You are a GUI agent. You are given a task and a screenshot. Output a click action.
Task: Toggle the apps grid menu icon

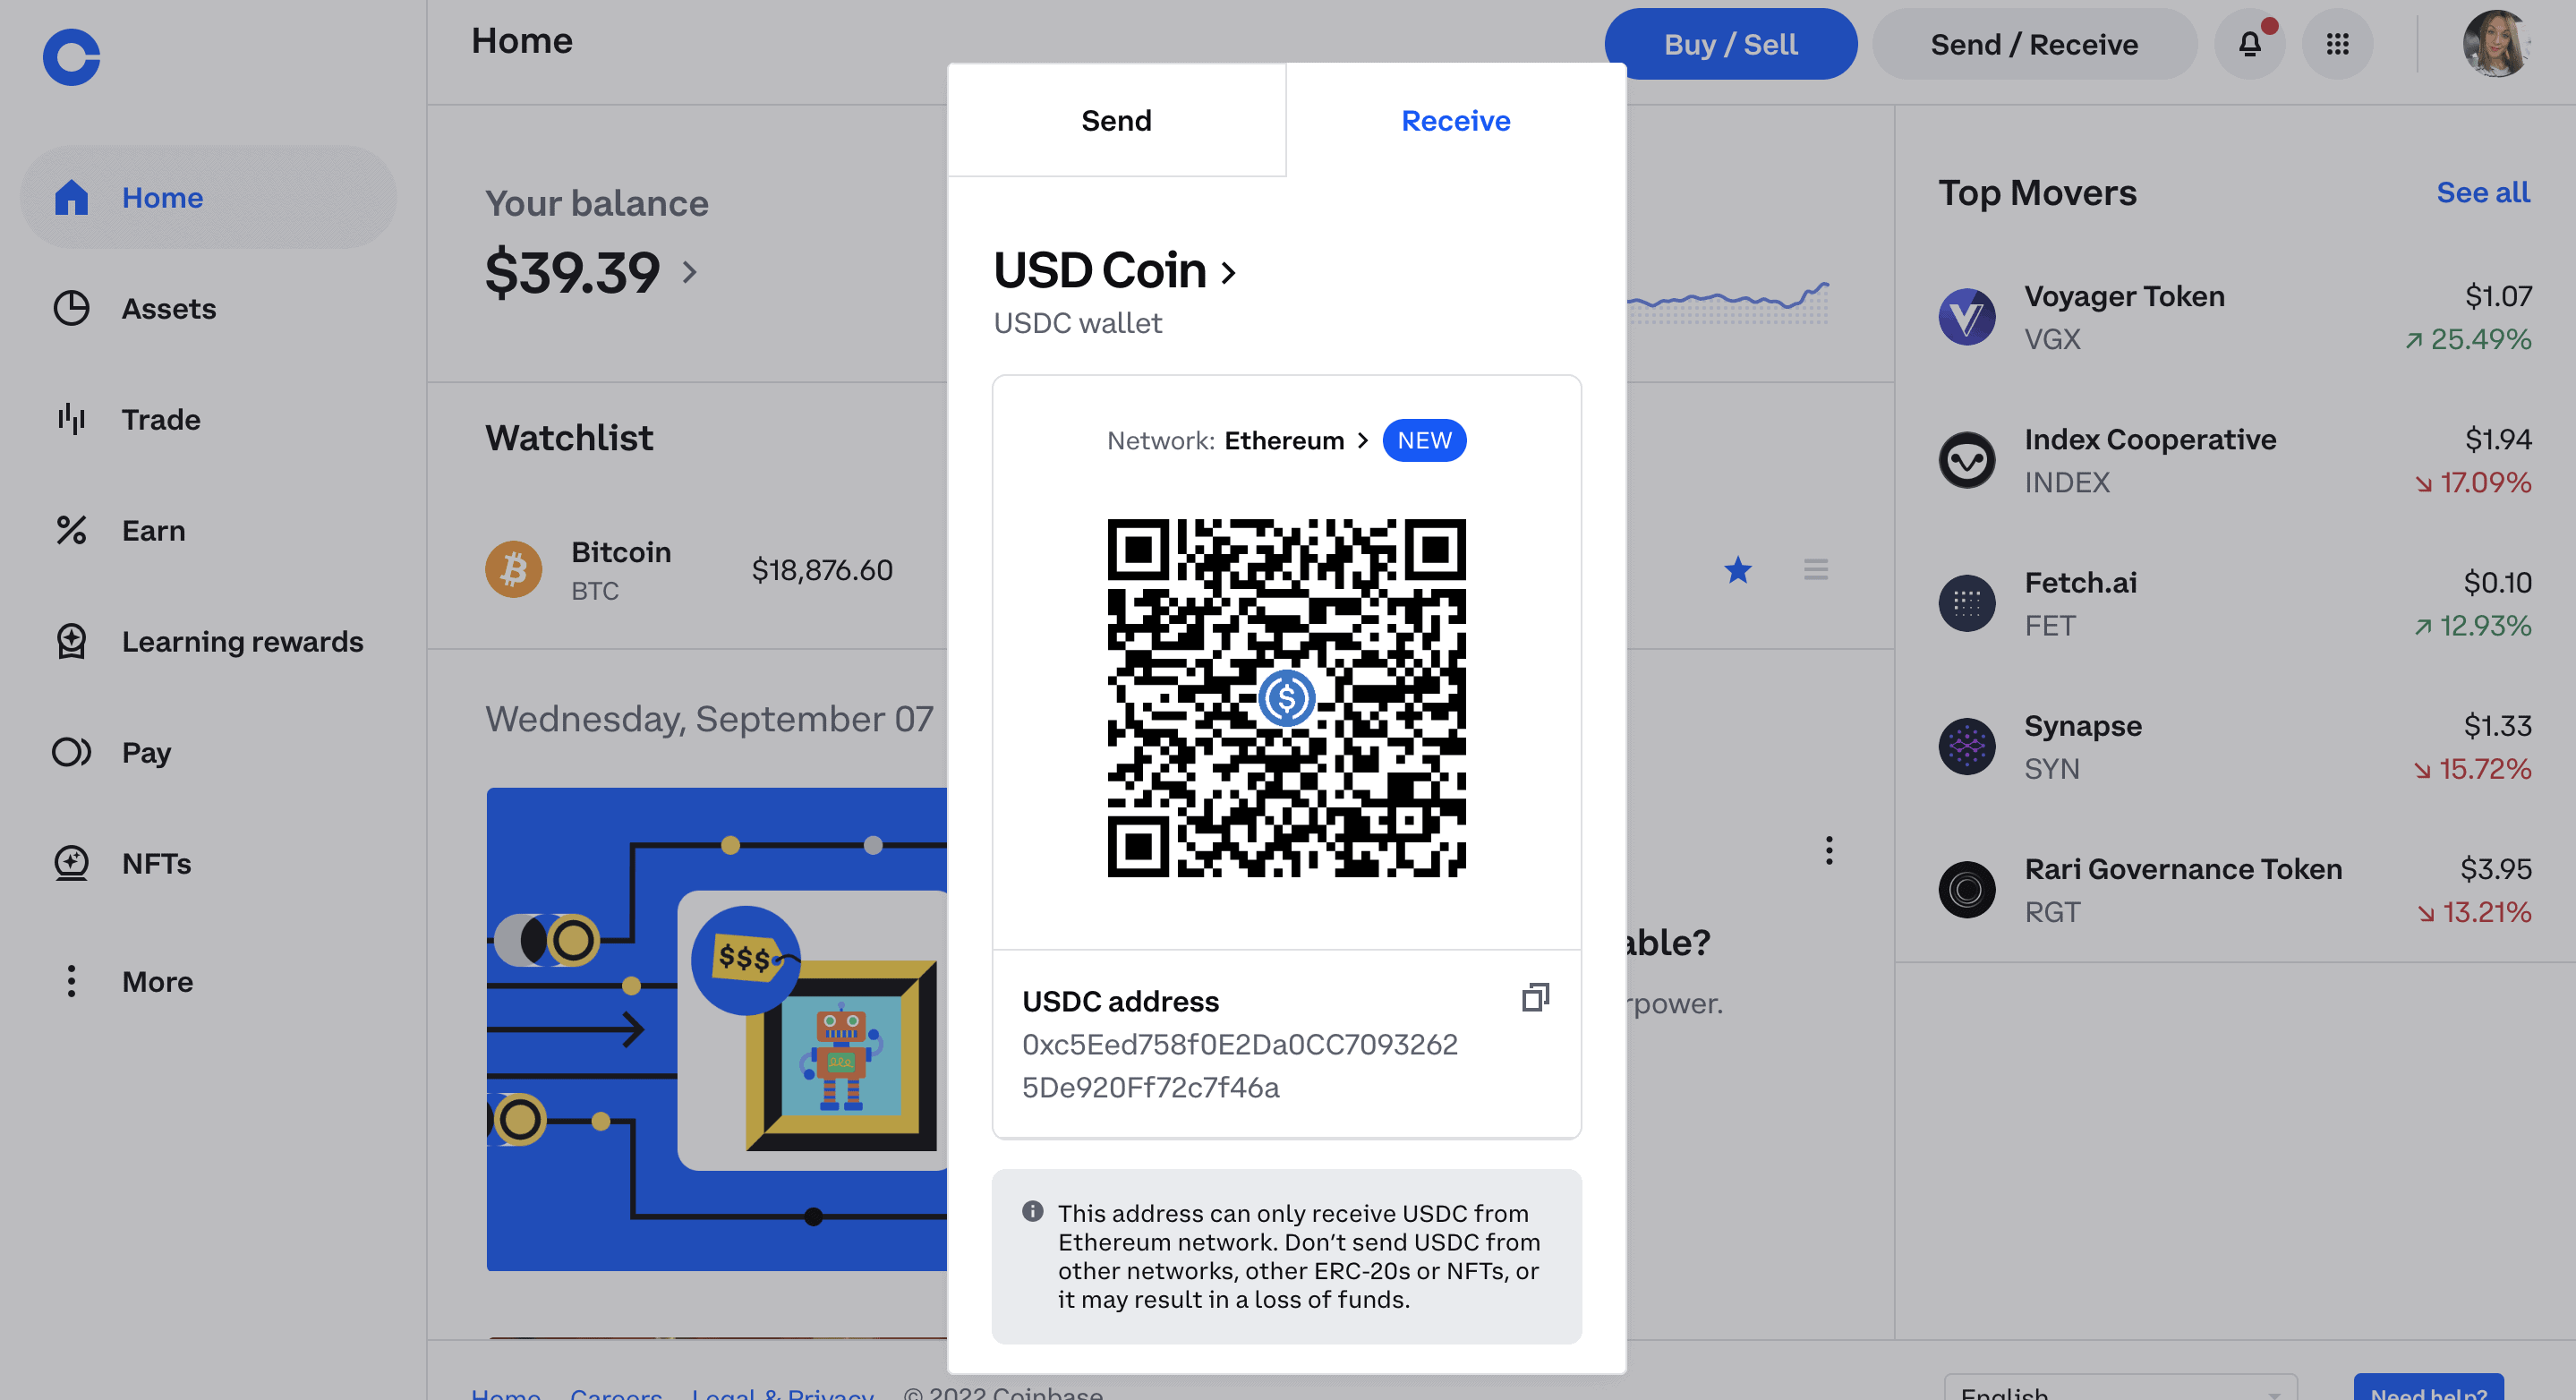coord(2340,43)
